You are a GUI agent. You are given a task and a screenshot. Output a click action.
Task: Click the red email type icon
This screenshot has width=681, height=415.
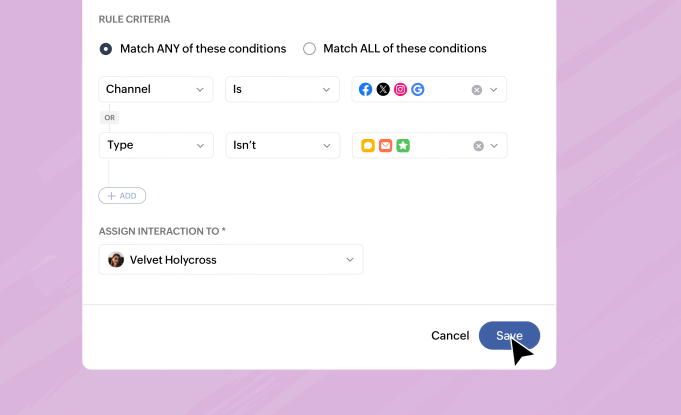point(385,145)
